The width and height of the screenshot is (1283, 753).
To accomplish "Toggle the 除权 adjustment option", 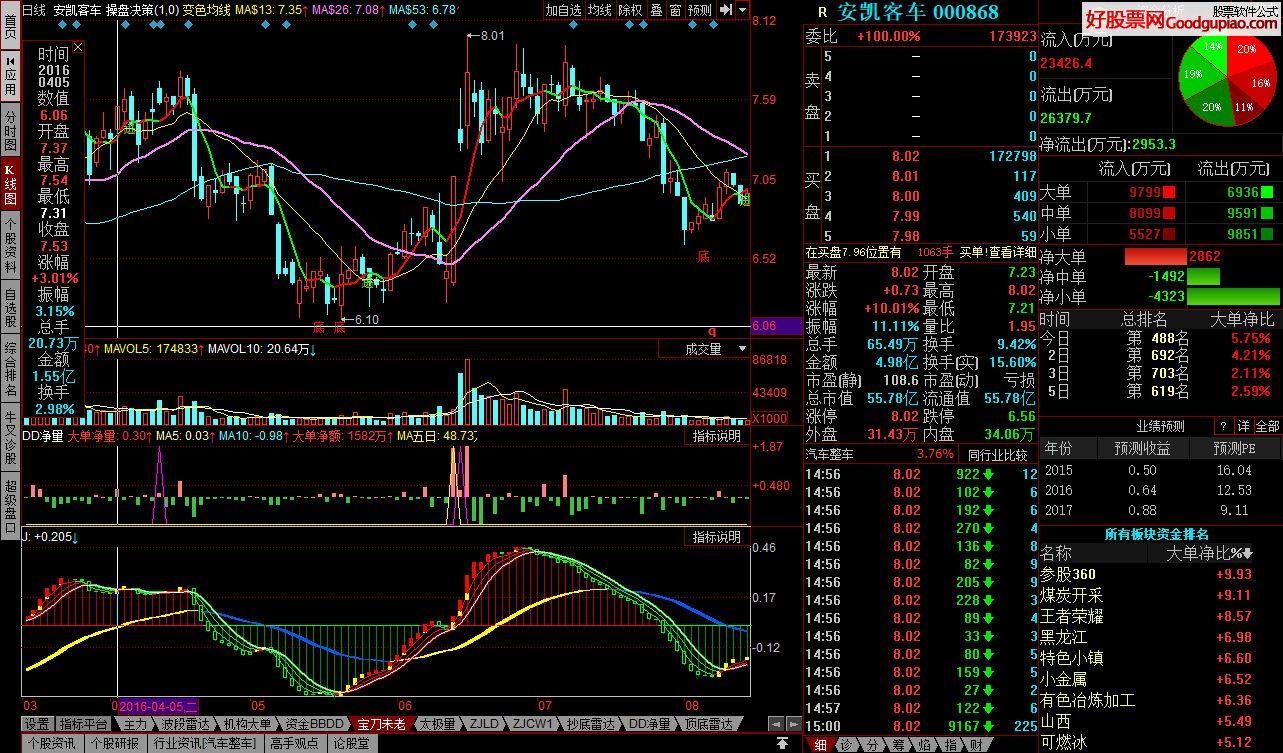I will coord(631,10).
